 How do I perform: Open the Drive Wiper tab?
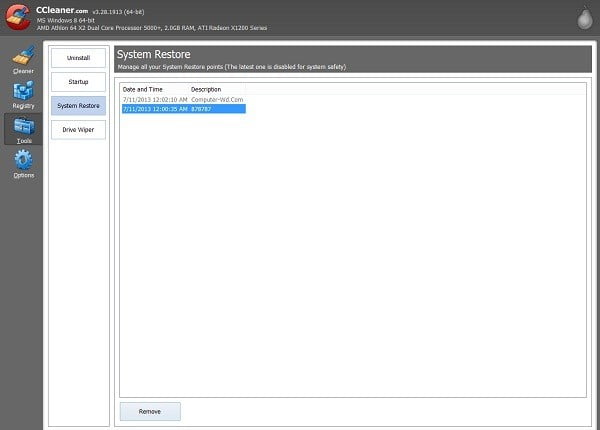pos(78,130)
